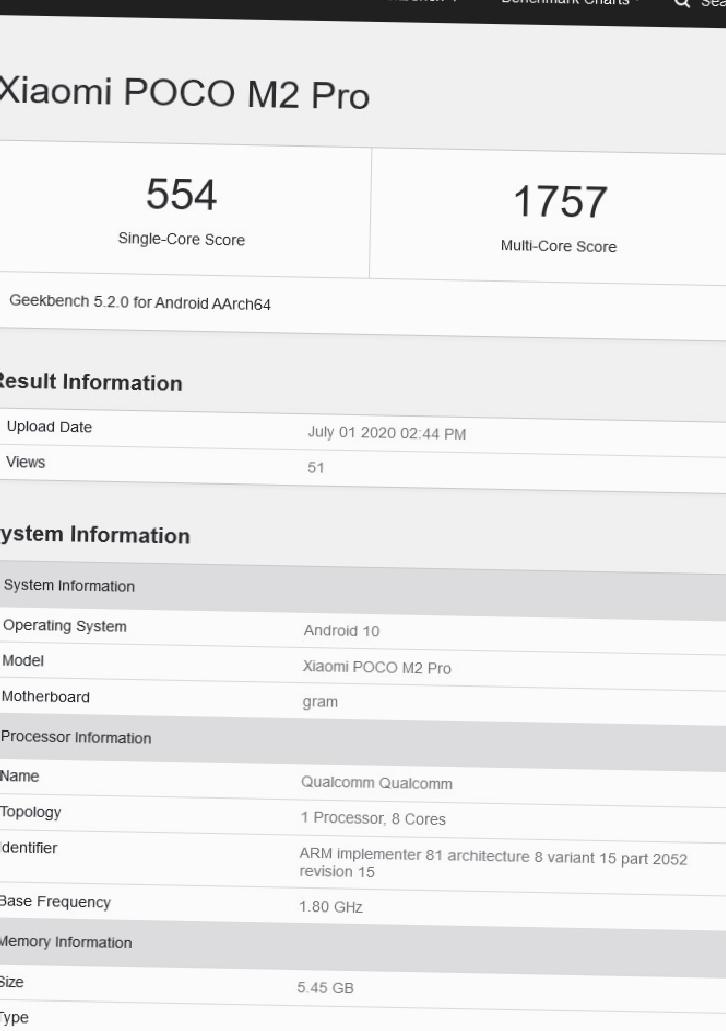The image size is (726, 1031).
Task: Select Xiaomi POCO M2 Pro model value
Action: [x=377, y=667]
